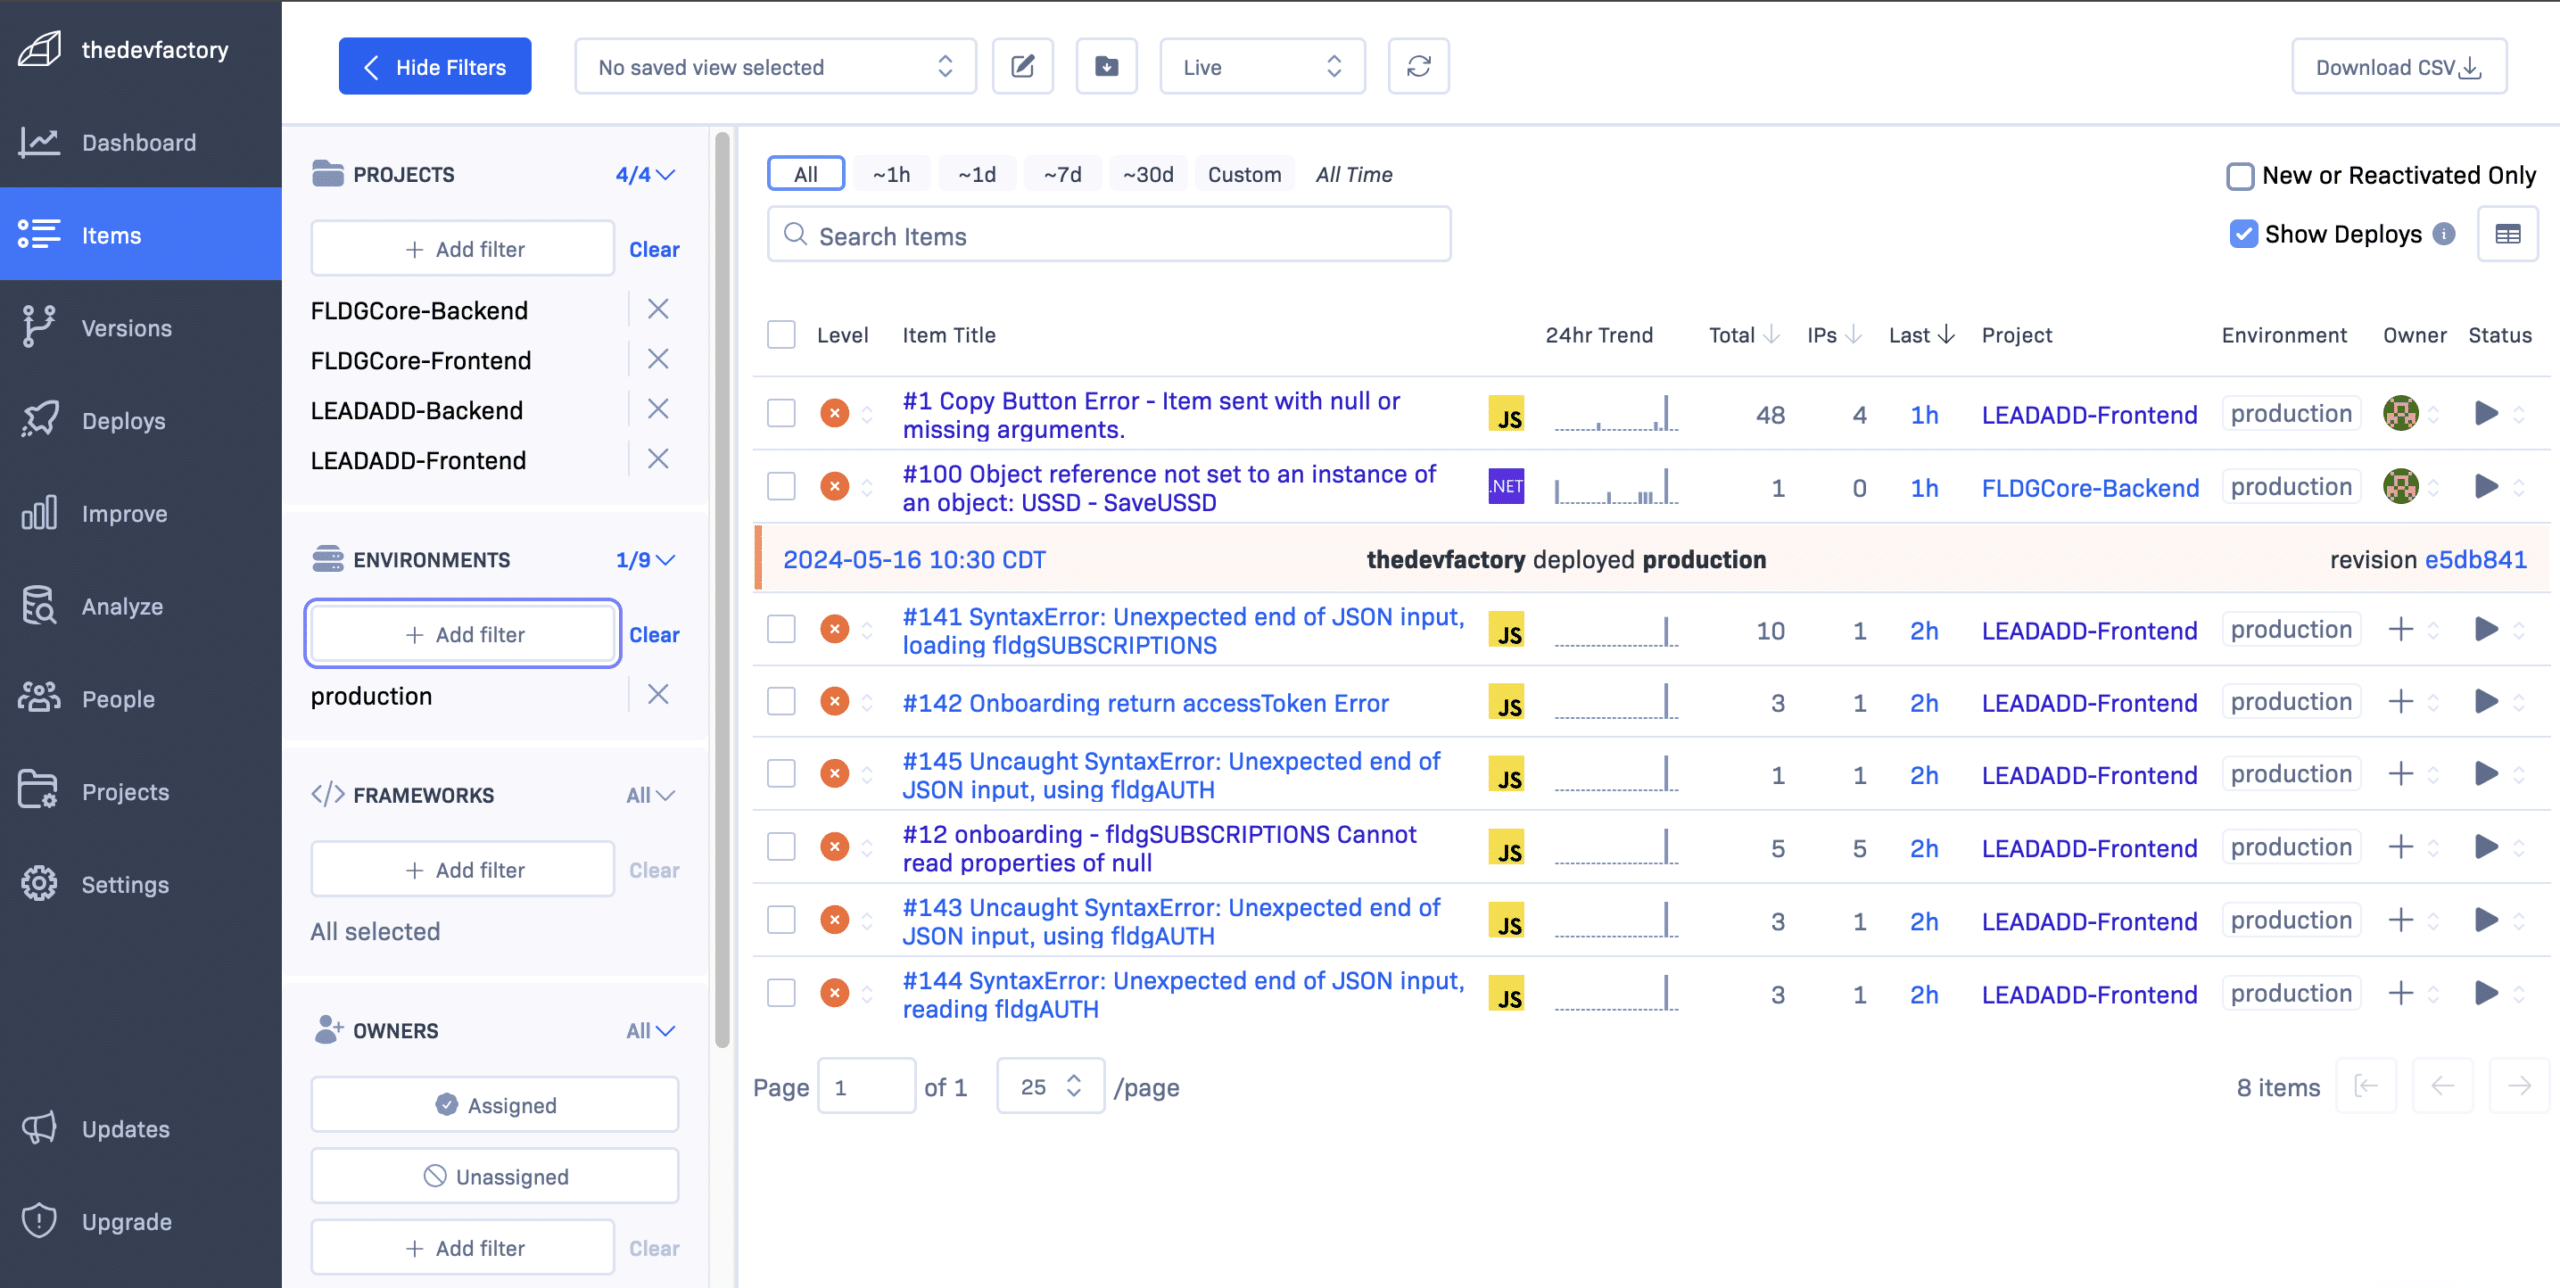Open the Live mode dropdown
Screen dimensions: 2560x1288
[1261, 66]
